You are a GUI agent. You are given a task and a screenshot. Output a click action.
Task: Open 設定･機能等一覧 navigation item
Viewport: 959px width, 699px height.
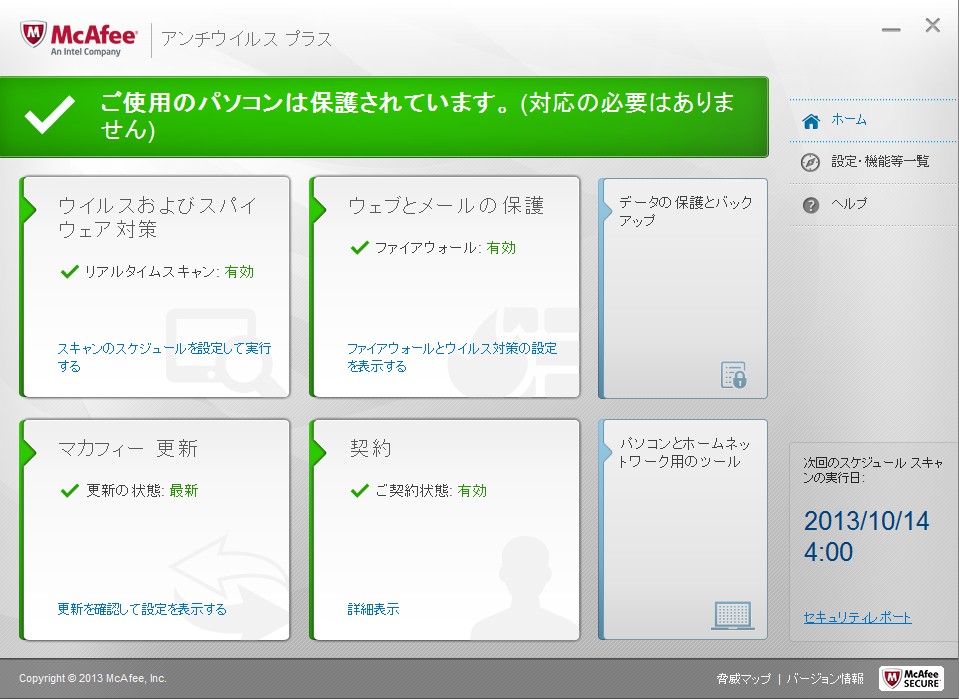click(880, 161)
